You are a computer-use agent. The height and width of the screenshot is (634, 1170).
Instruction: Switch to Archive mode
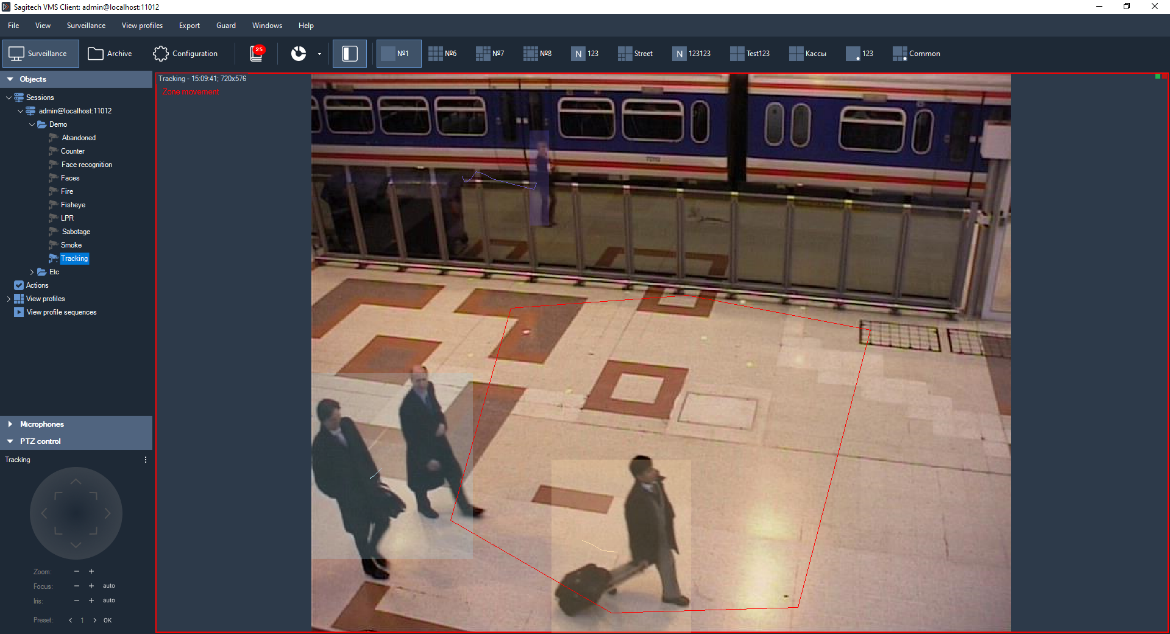click(109, 54)
